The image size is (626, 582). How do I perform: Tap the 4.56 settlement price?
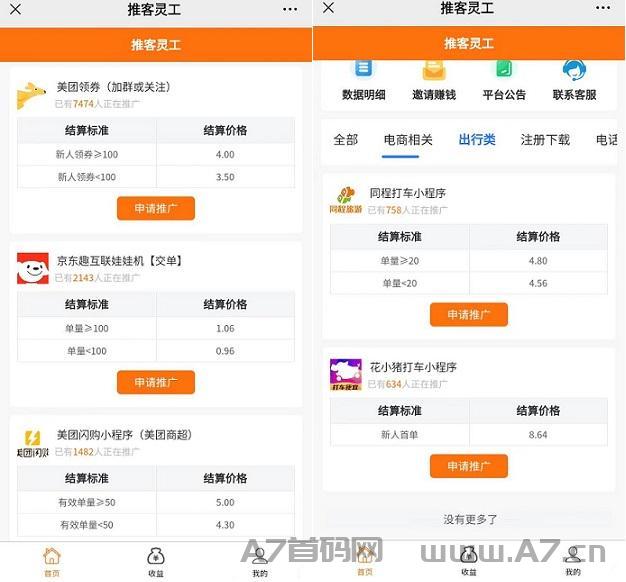(x=538, y=283)
